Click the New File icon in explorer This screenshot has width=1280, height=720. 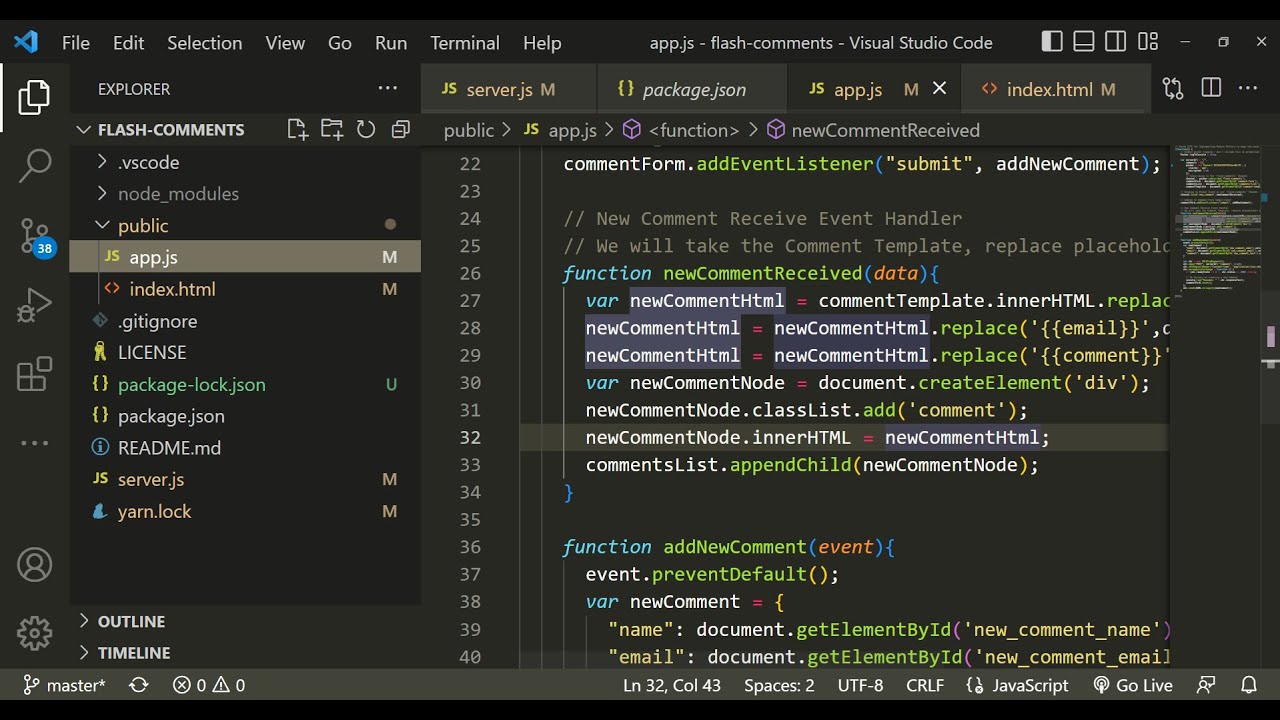[297, 130]
